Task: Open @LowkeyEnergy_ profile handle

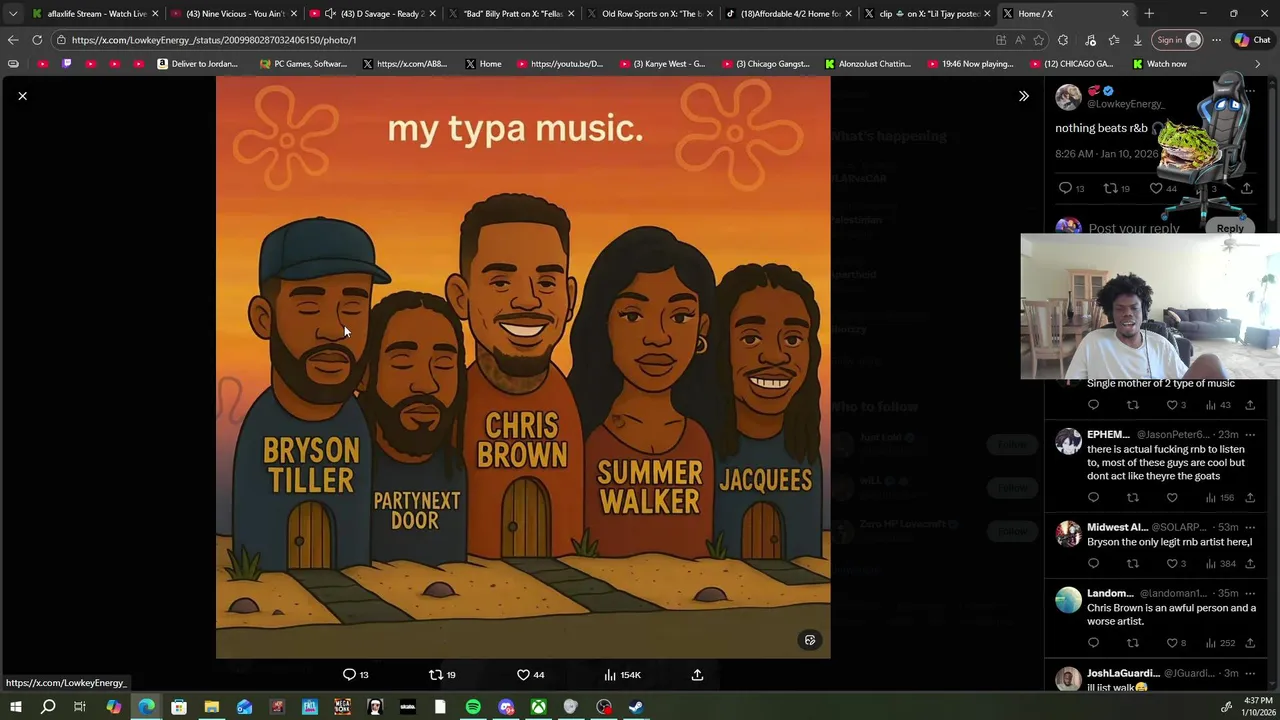Action: pos(1125,104)
